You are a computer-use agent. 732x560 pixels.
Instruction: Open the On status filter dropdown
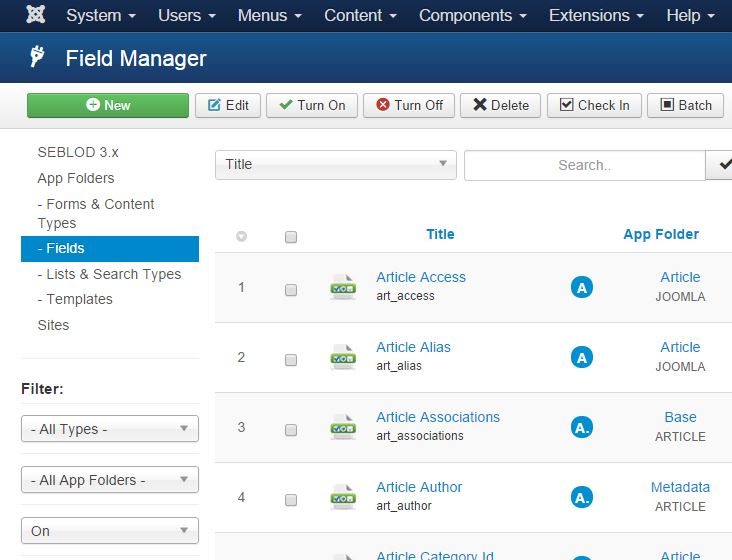tap(110, 531)
